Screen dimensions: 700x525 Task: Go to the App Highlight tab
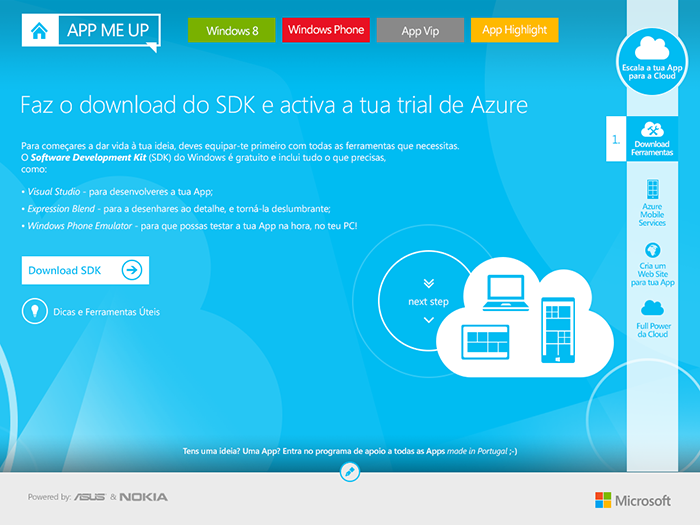pos(514,30)
